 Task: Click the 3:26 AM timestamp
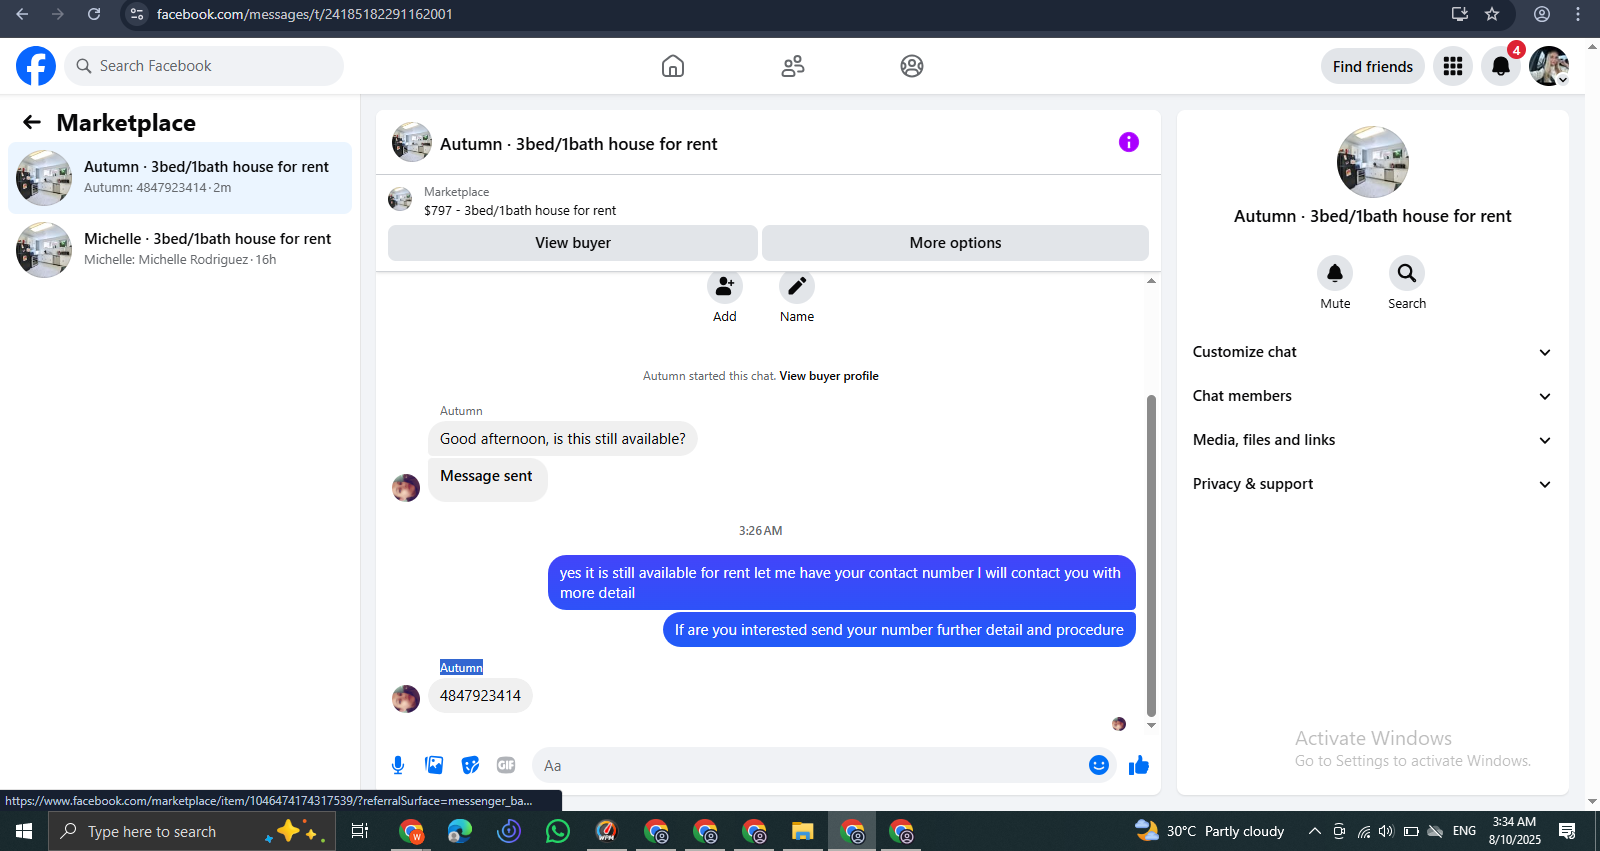click(761, 531)
